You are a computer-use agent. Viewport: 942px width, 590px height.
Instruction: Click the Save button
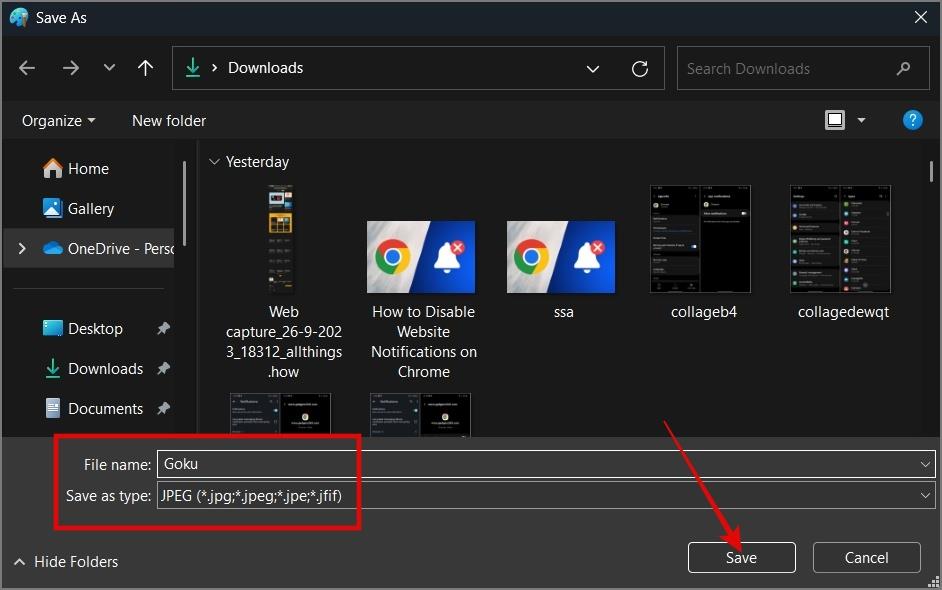click(x=741, y=558)
